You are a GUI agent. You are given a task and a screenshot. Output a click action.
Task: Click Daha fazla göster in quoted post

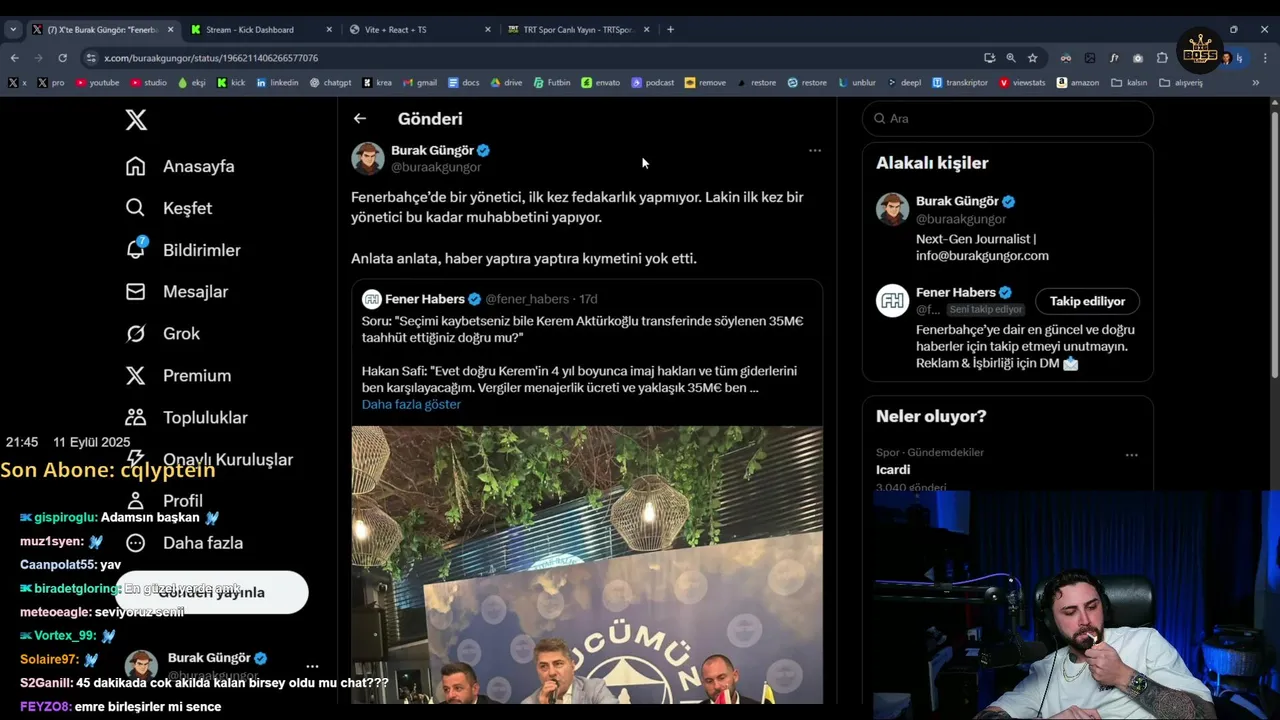(x=411, y=404)
